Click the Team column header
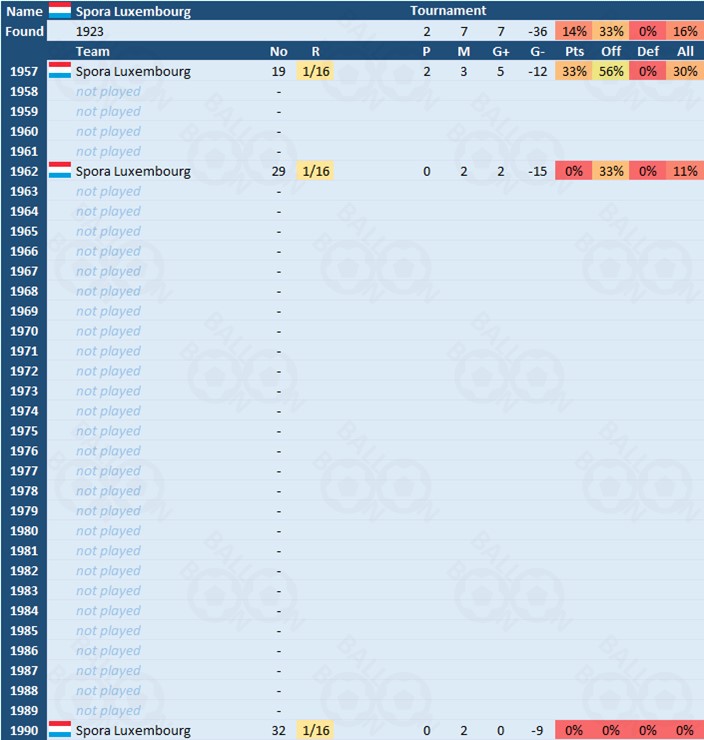Screen dimensions: 704x740 click(93, 51)
